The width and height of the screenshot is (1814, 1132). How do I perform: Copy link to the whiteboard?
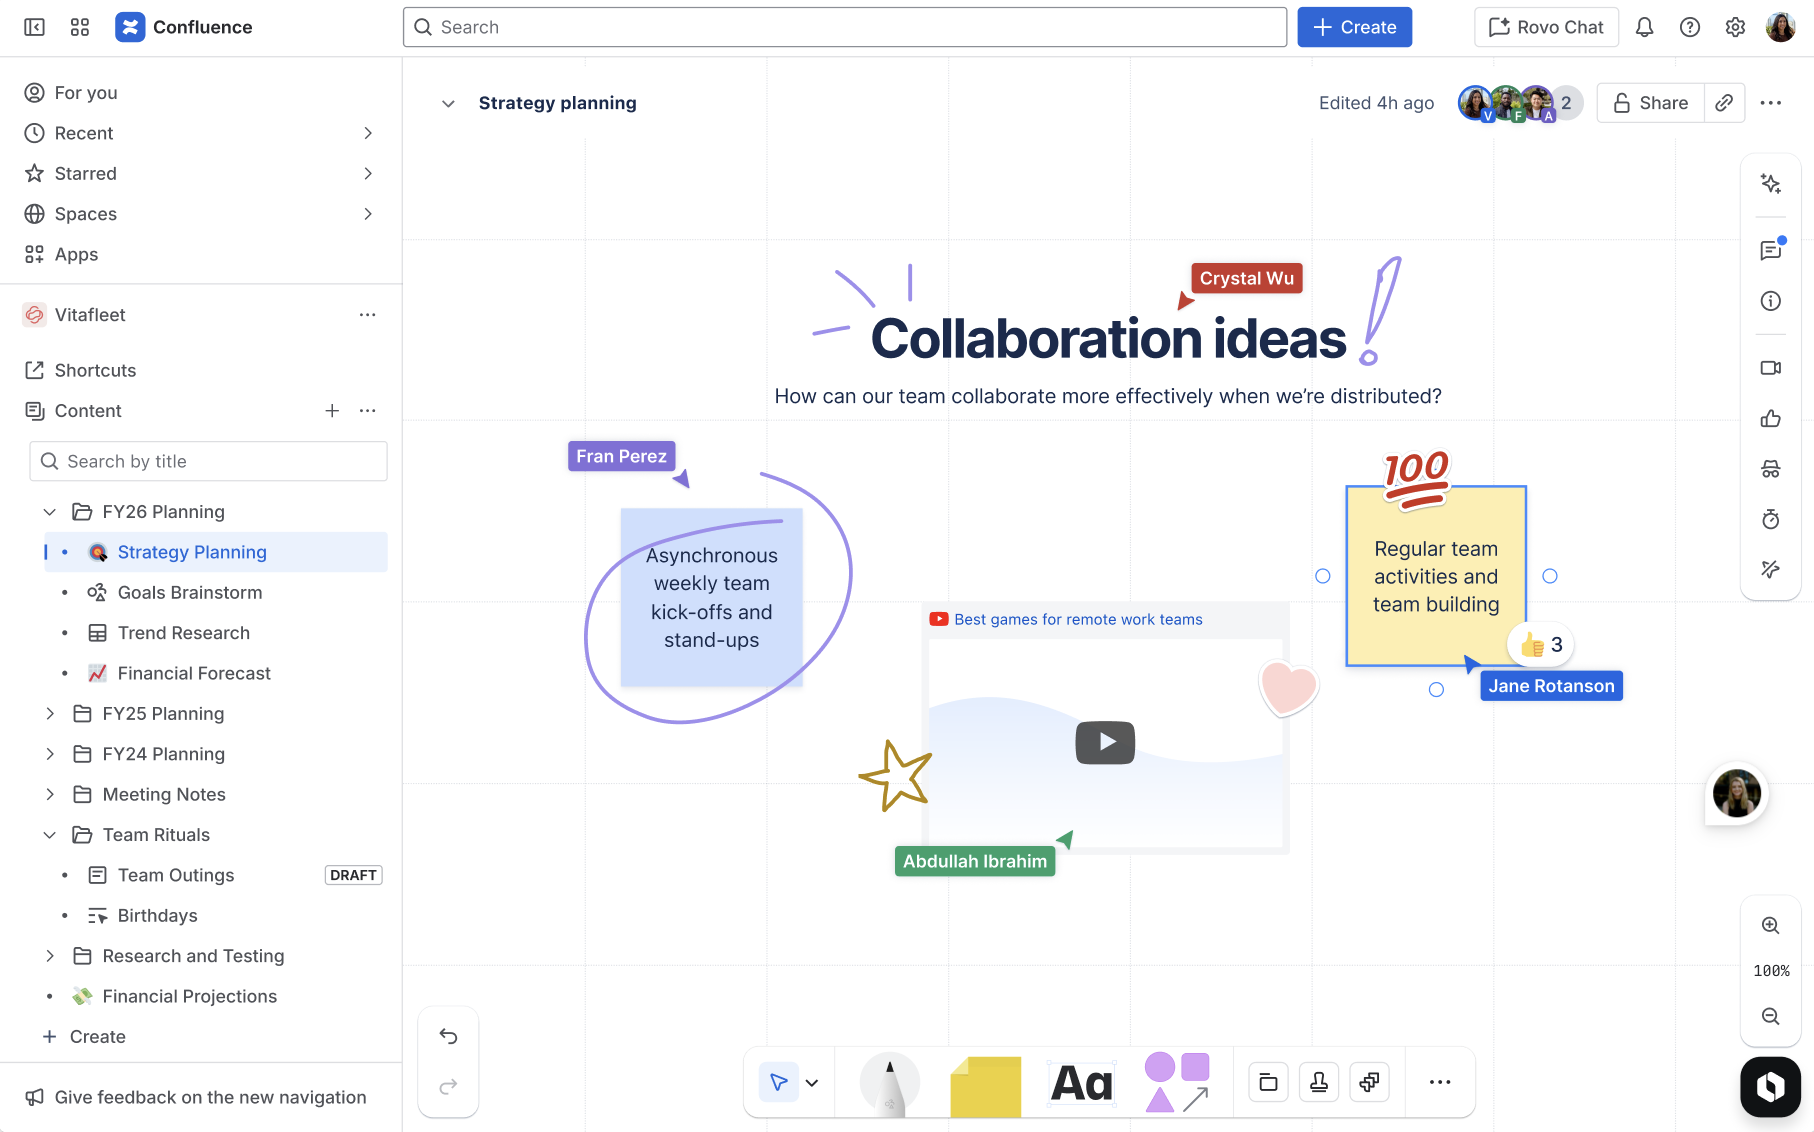[x=1724, y=103]
